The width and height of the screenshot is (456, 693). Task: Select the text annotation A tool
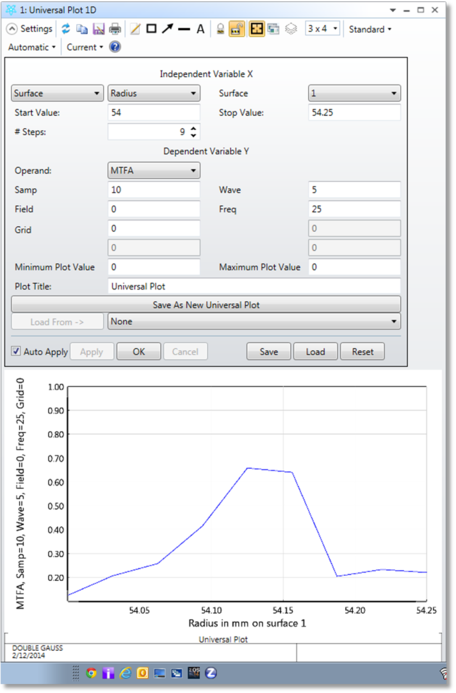(200, 29)
